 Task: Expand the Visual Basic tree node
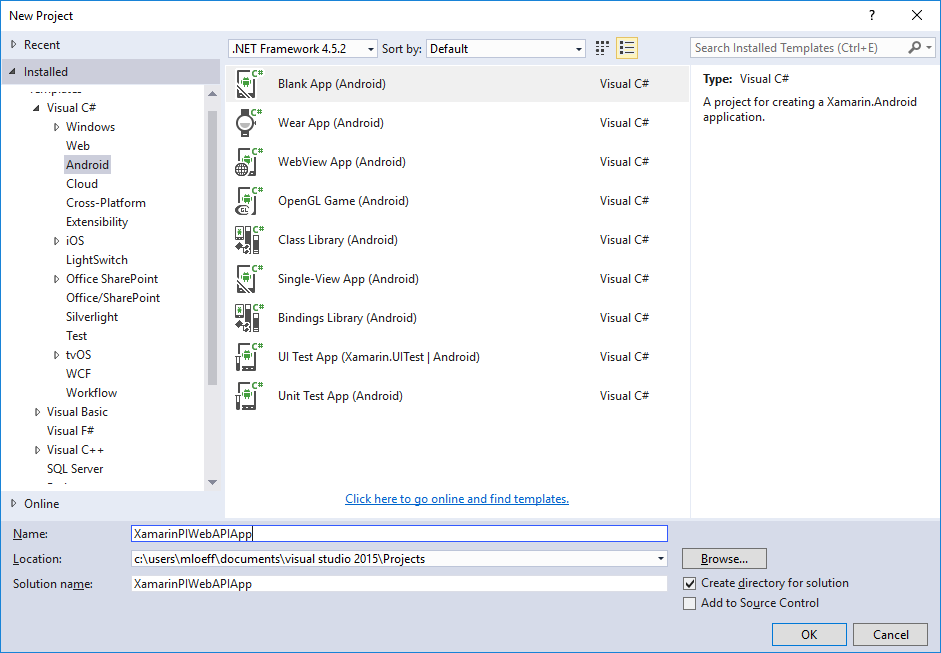click(37, 412)
